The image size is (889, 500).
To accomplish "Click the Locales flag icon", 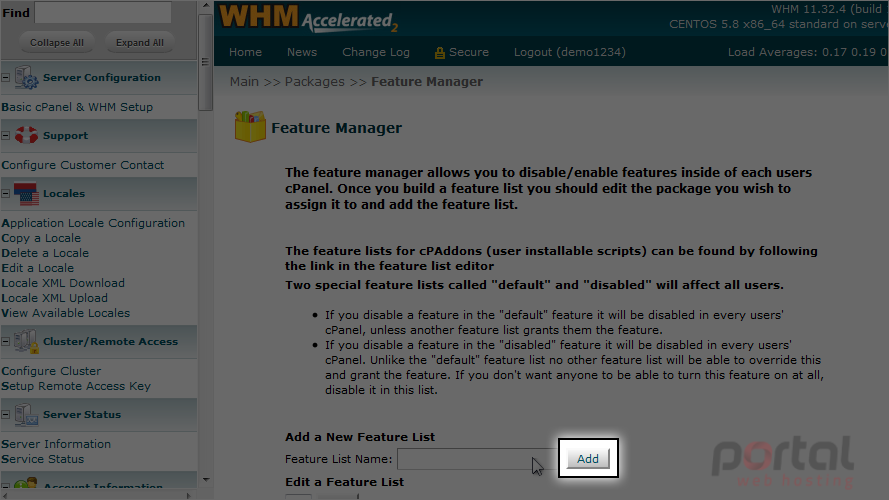I will click(26, 193).
